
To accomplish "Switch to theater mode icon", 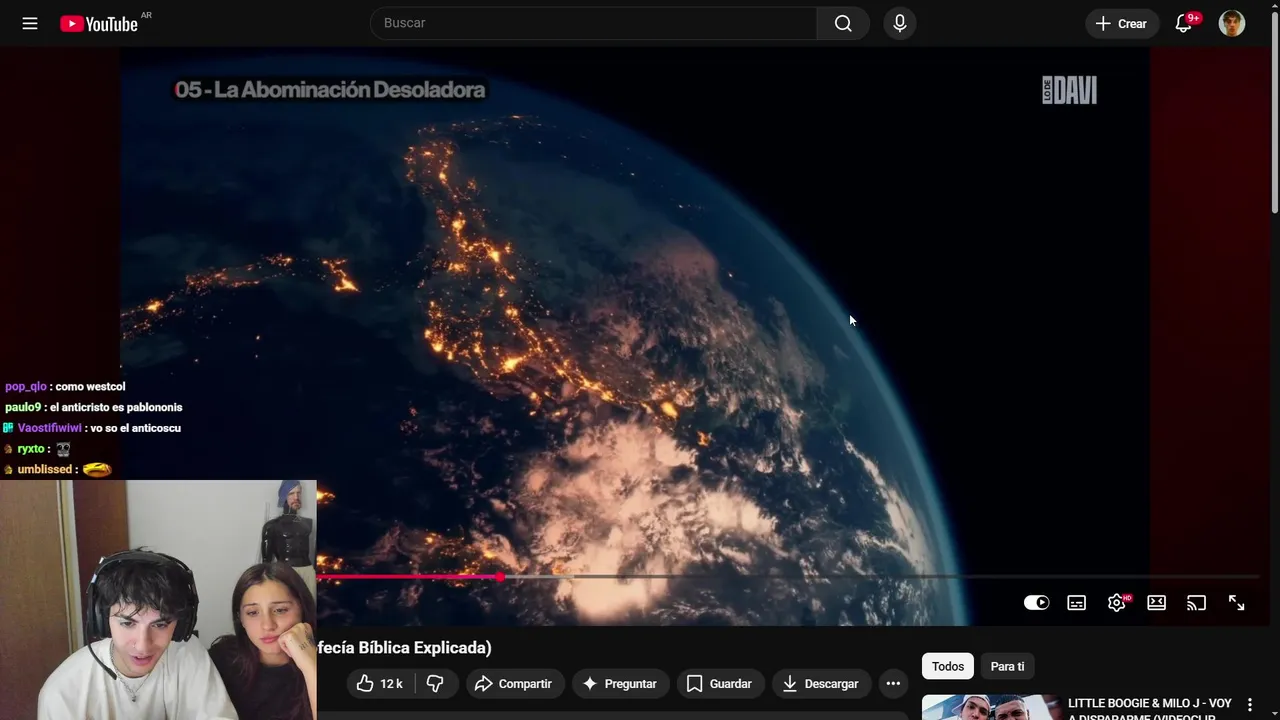I will coord(1156,602).
